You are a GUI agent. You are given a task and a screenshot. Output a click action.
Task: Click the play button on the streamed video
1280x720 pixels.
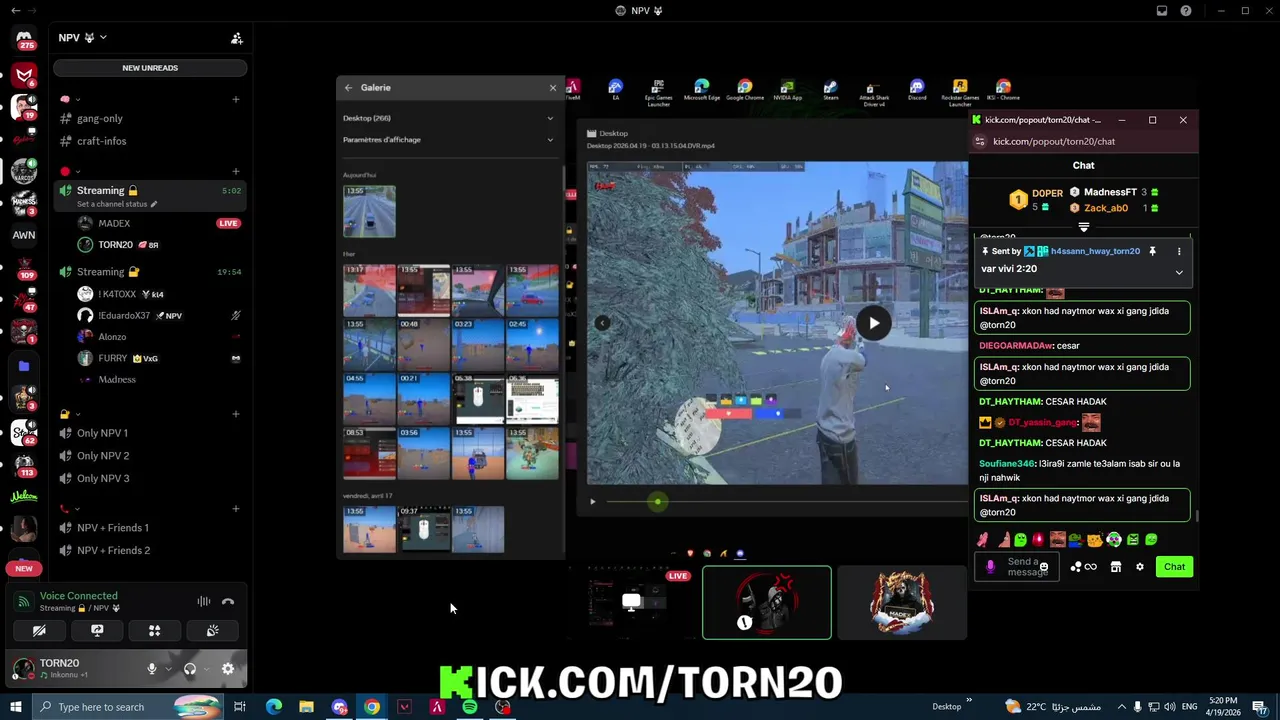(x=874, y=323)
